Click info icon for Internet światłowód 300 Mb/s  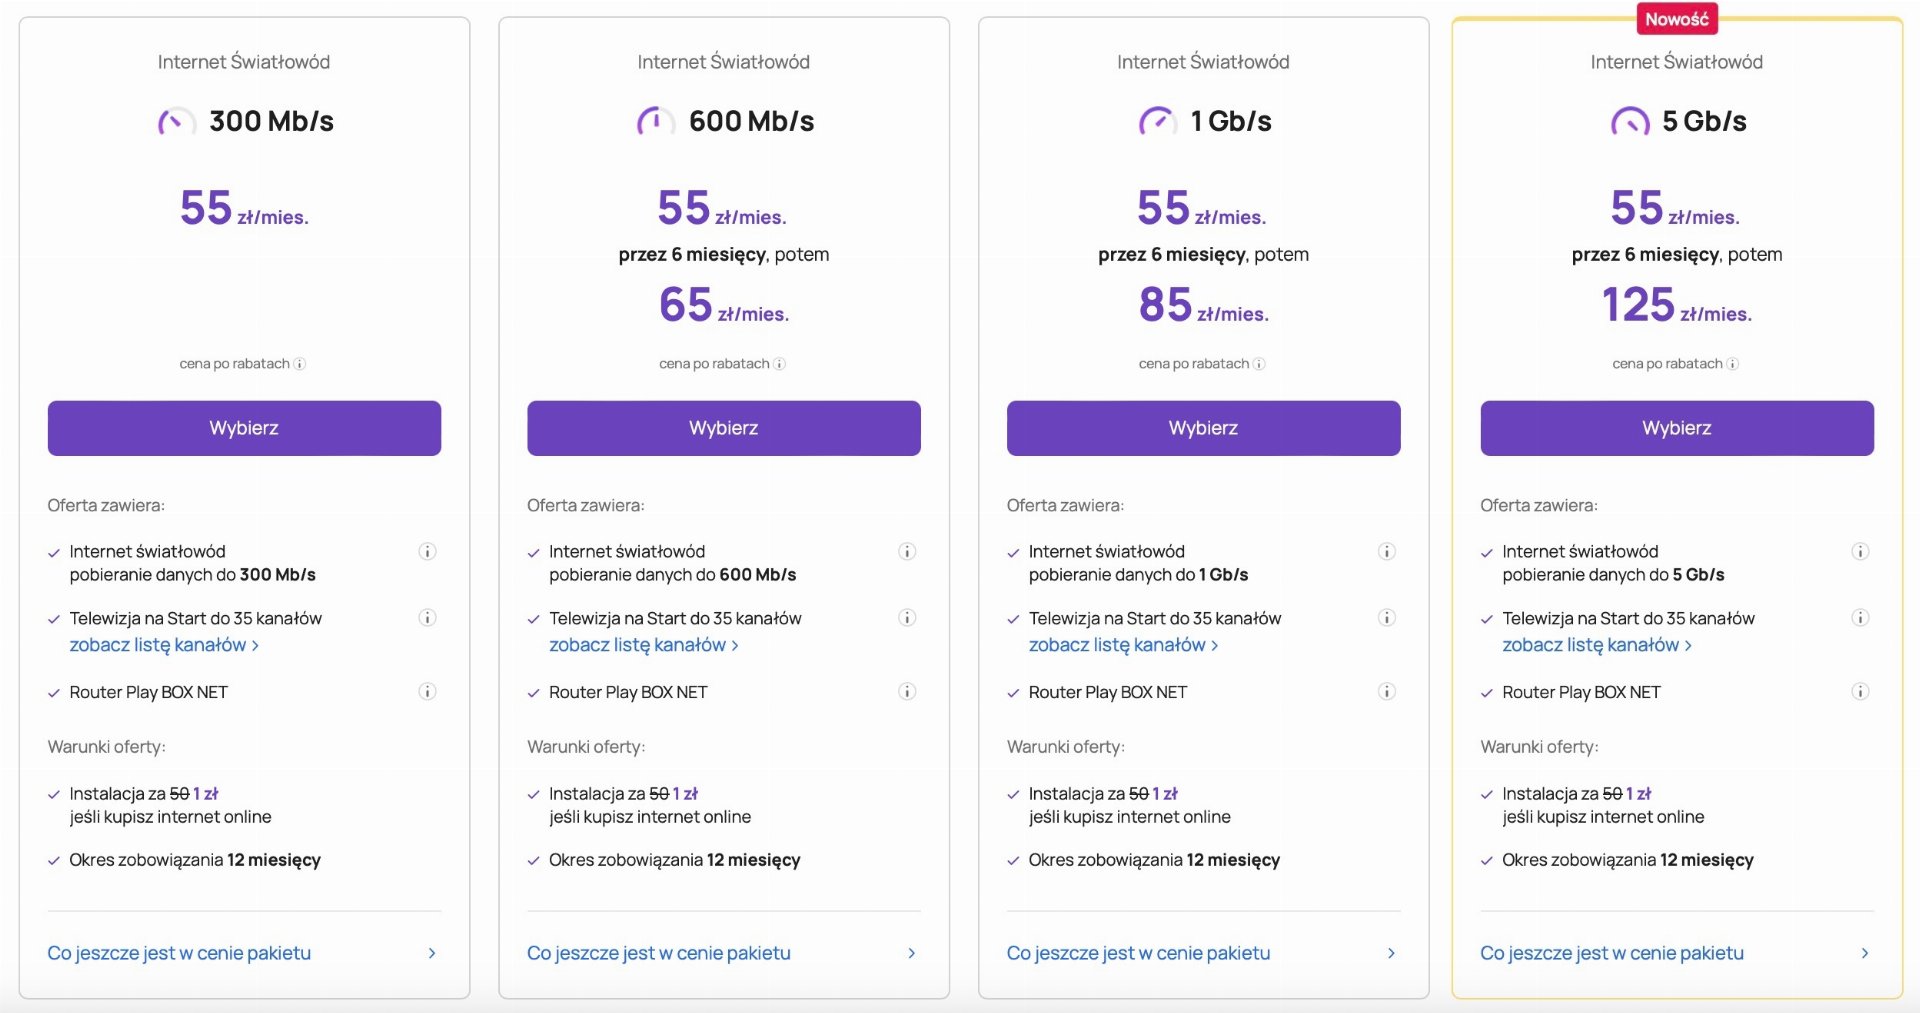point(427,551)
